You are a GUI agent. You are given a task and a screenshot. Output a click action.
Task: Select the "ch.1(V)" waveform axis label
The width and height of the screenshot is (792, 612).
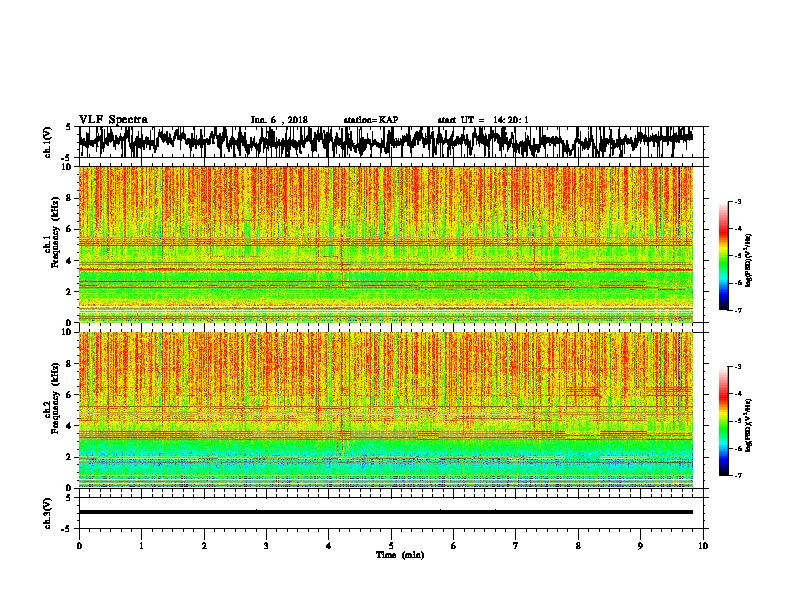pyautogui.click(x=48, y=142)
